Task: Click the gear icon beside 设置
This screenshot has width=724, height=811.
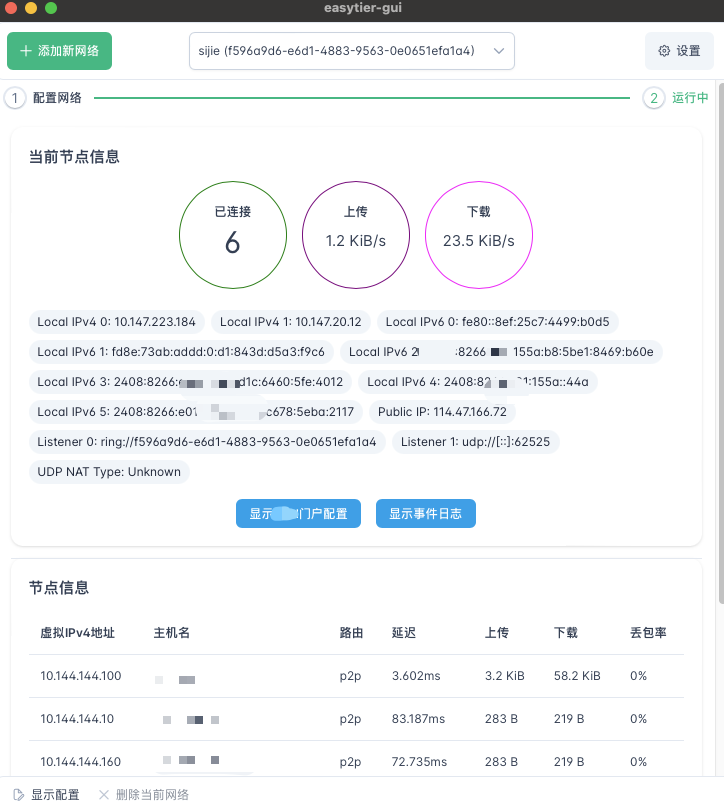Action: point(664,51)
